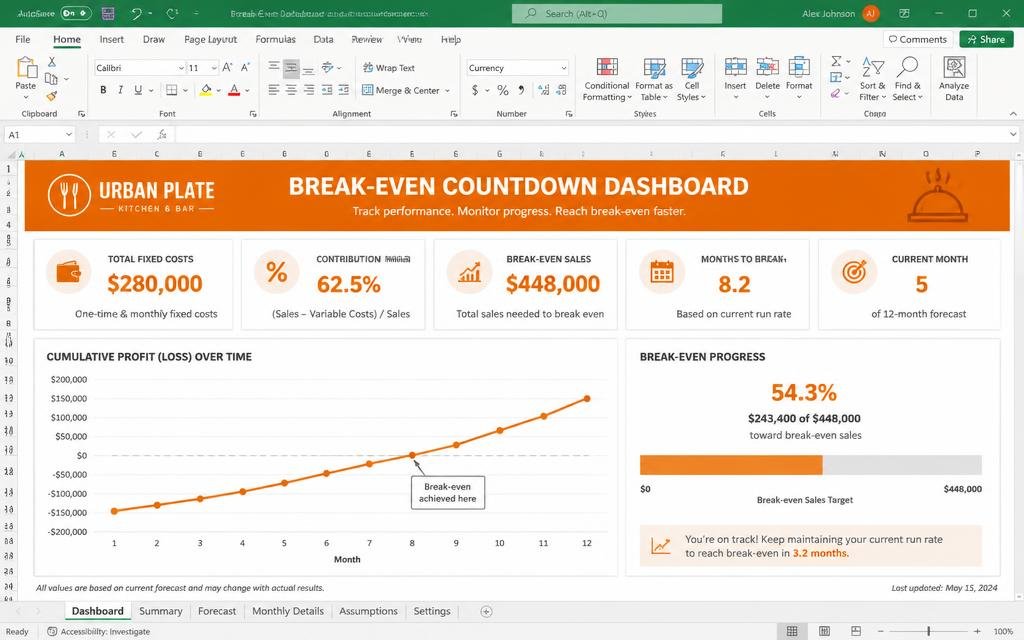Open the Monthly Details sheet tab
The image size is (1024, 640).
[x=288, y=611]
